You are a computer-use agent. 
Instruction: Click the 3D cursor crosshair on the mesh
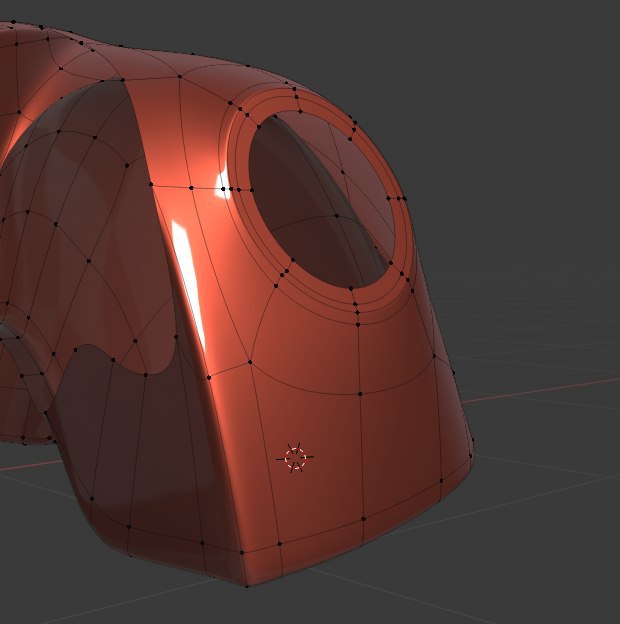(295, 458)
